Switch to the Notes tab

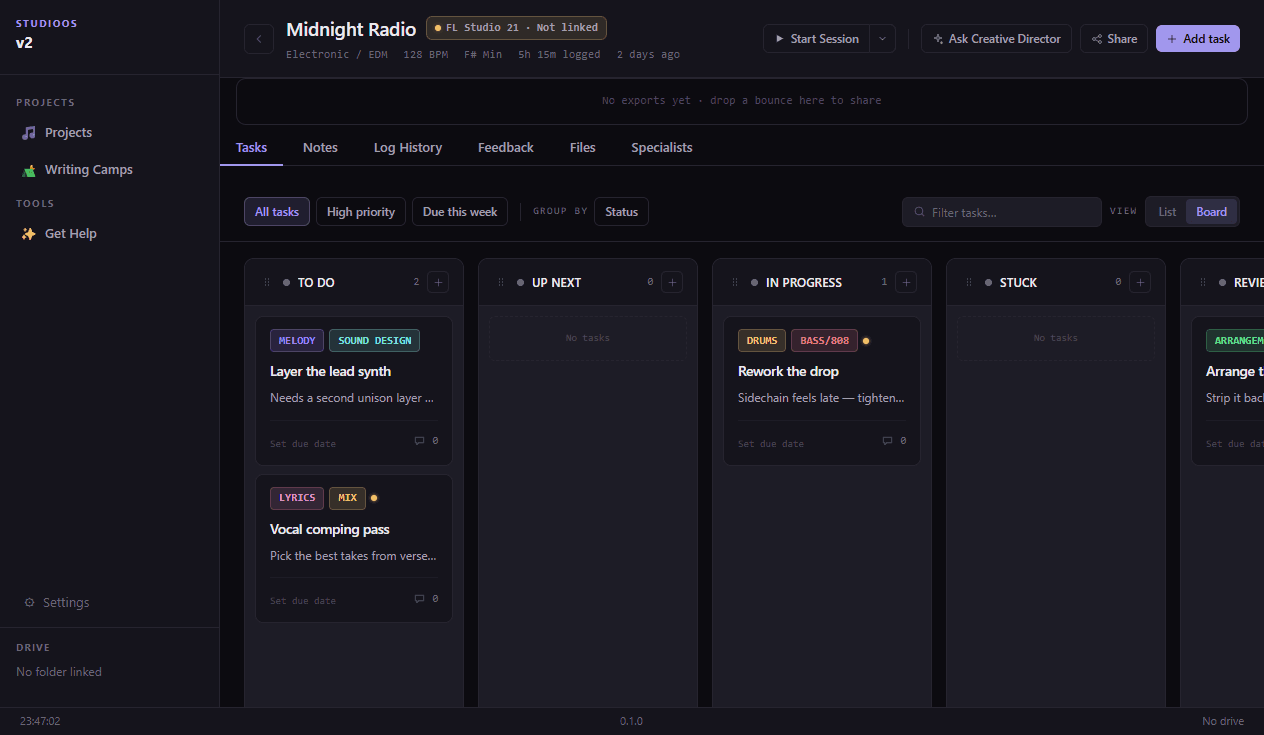pos(320,148)
